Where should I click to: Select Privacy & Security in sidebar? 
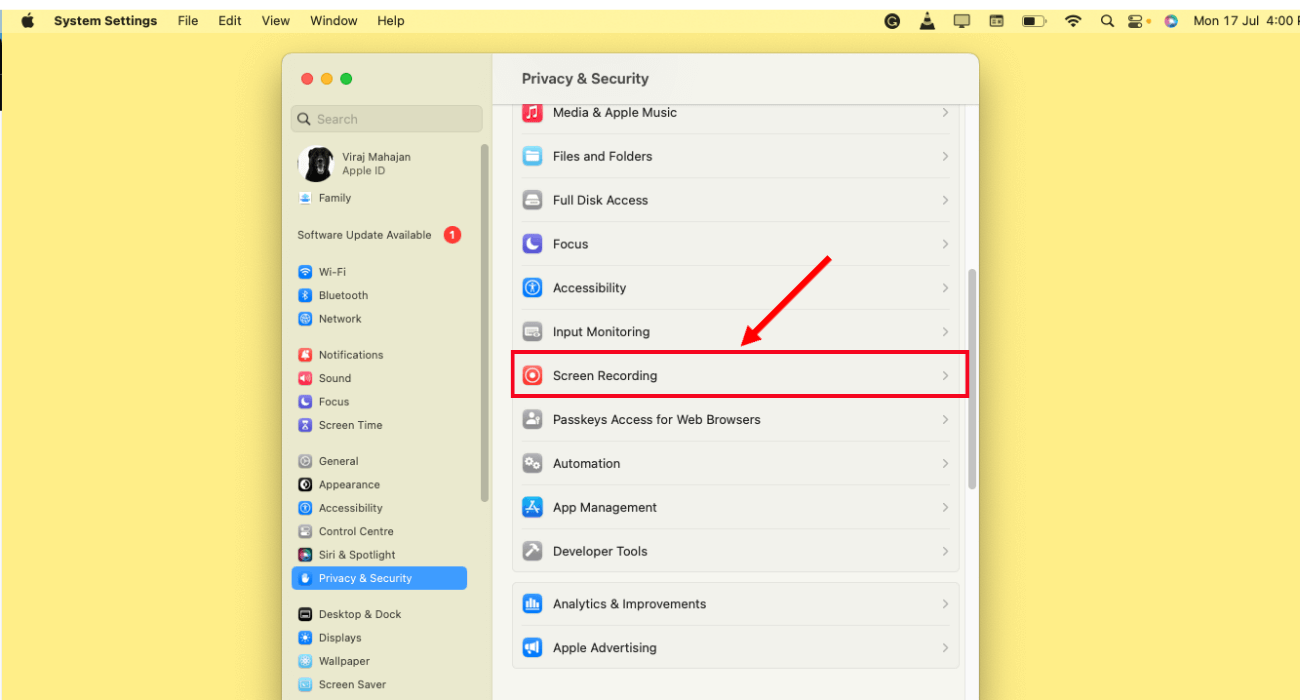379,578
